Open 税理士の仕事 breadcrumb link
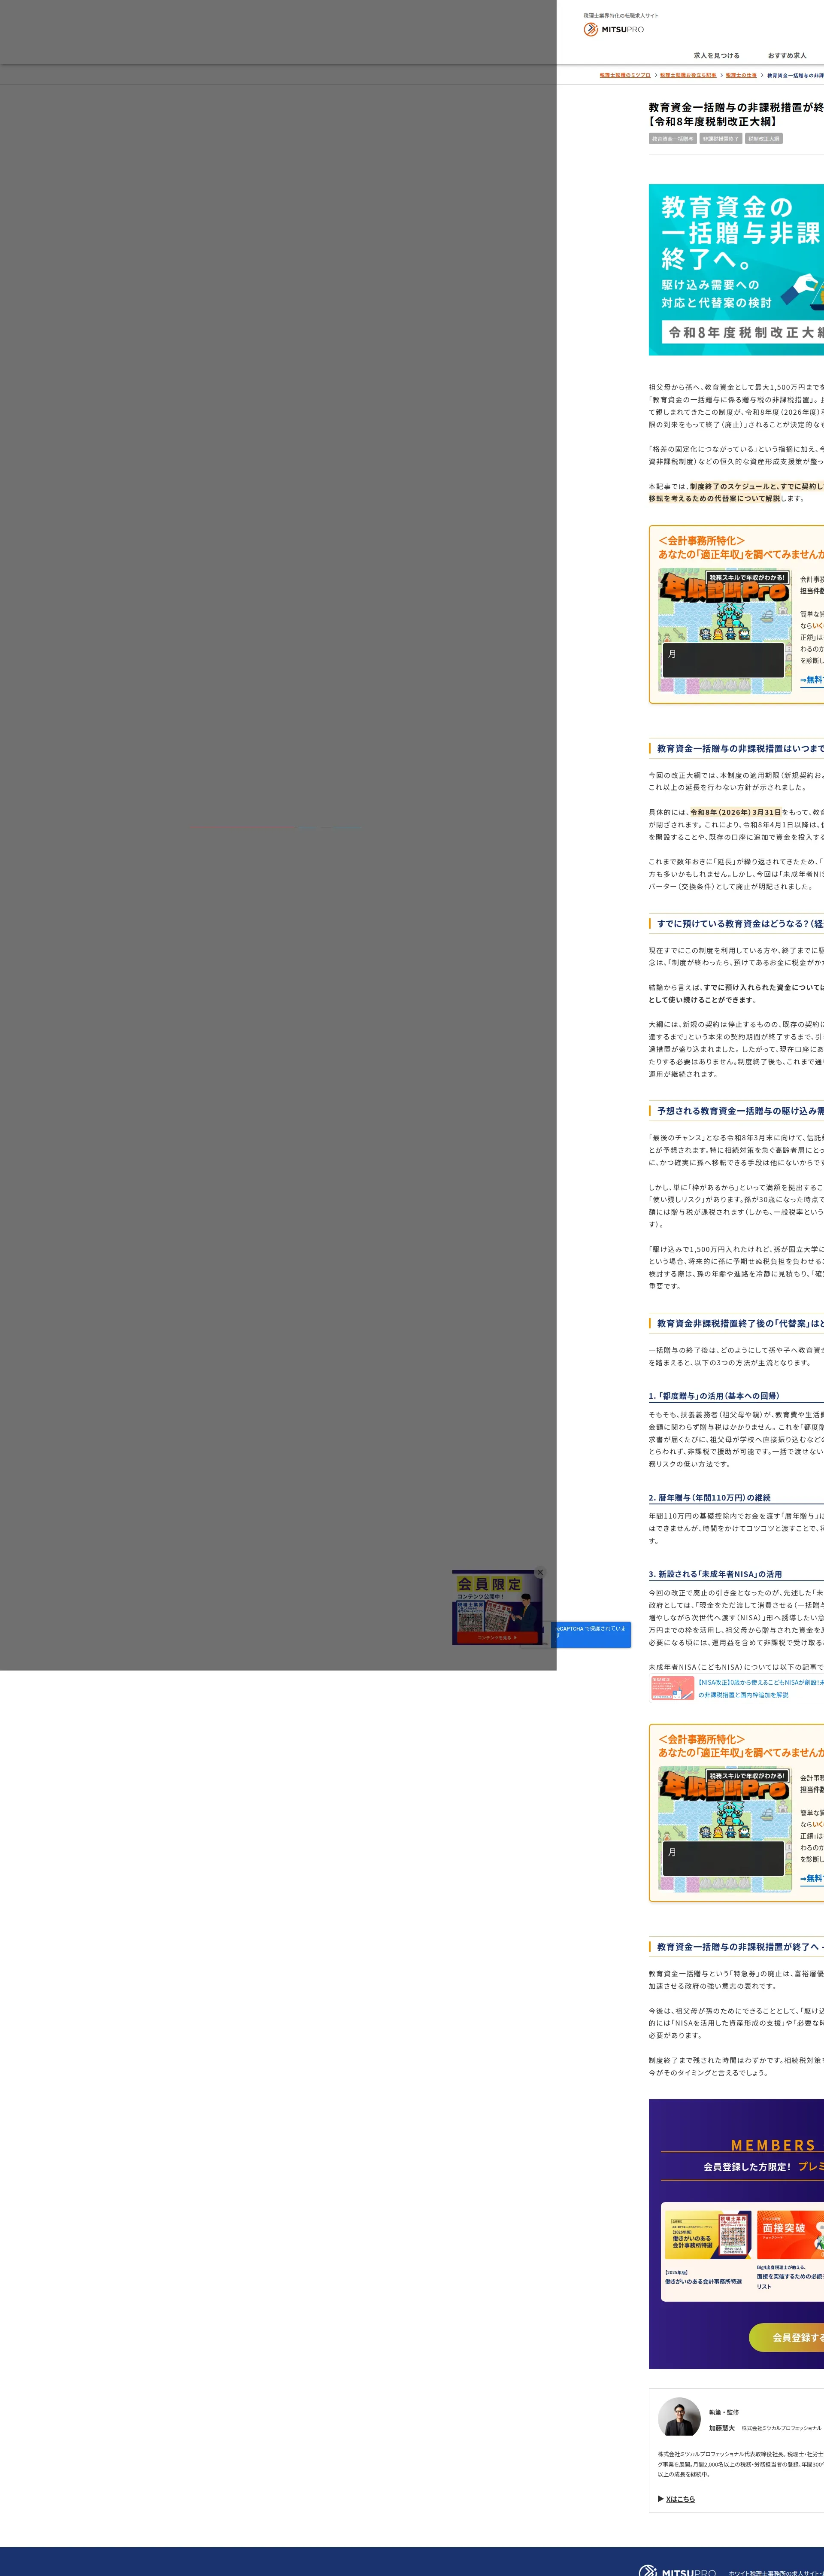Image resolution: width=824 pixels, height=2576 pixels. tap(741, 75)
